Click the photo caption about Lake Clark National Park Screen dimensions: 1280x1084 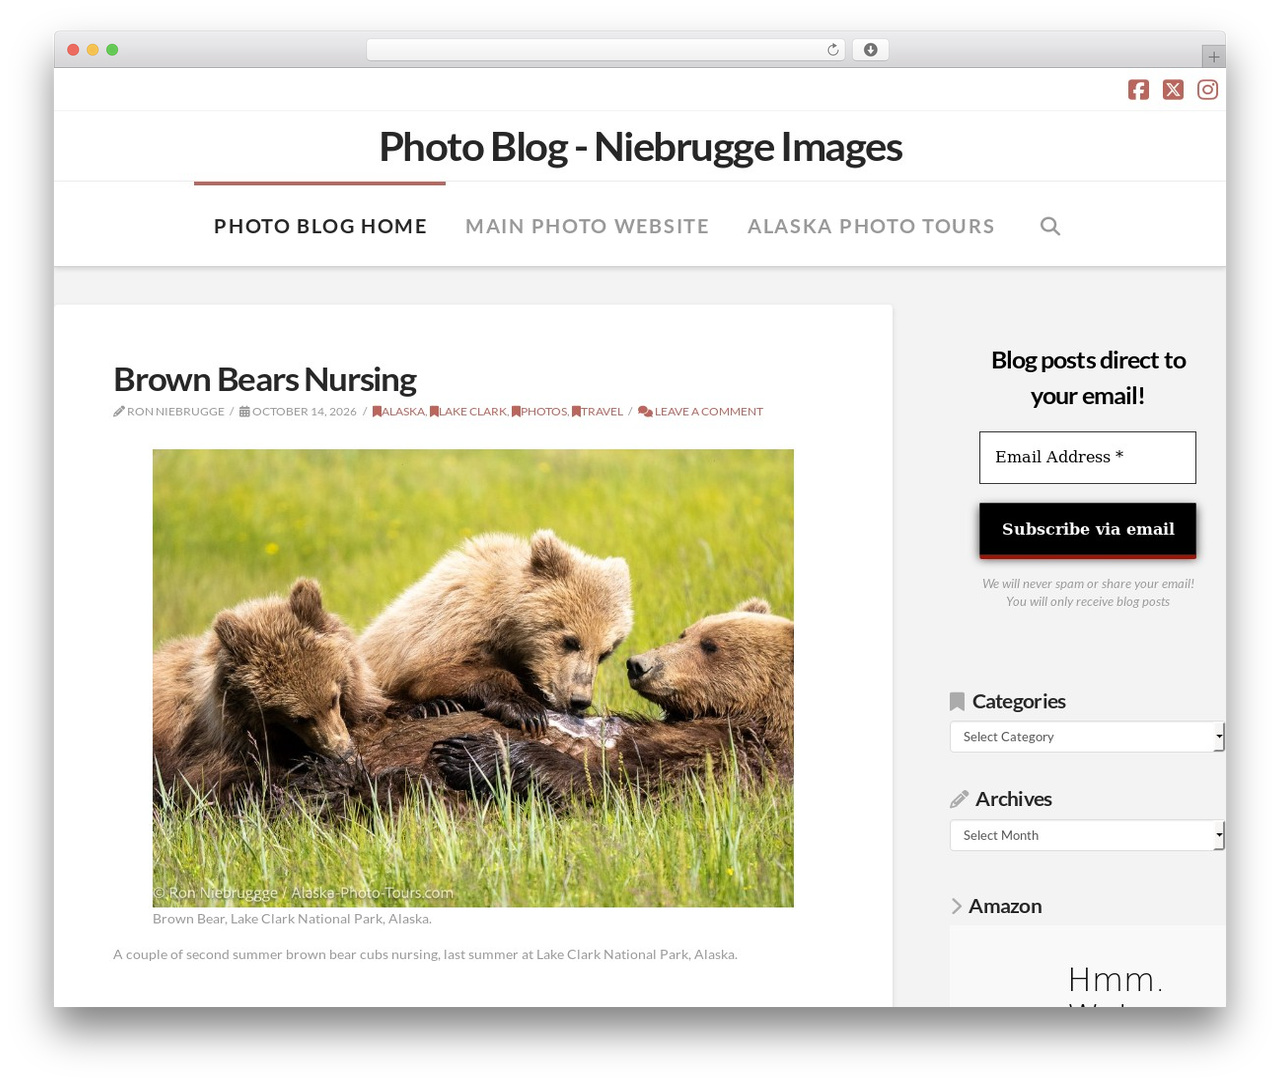(292, 919)
